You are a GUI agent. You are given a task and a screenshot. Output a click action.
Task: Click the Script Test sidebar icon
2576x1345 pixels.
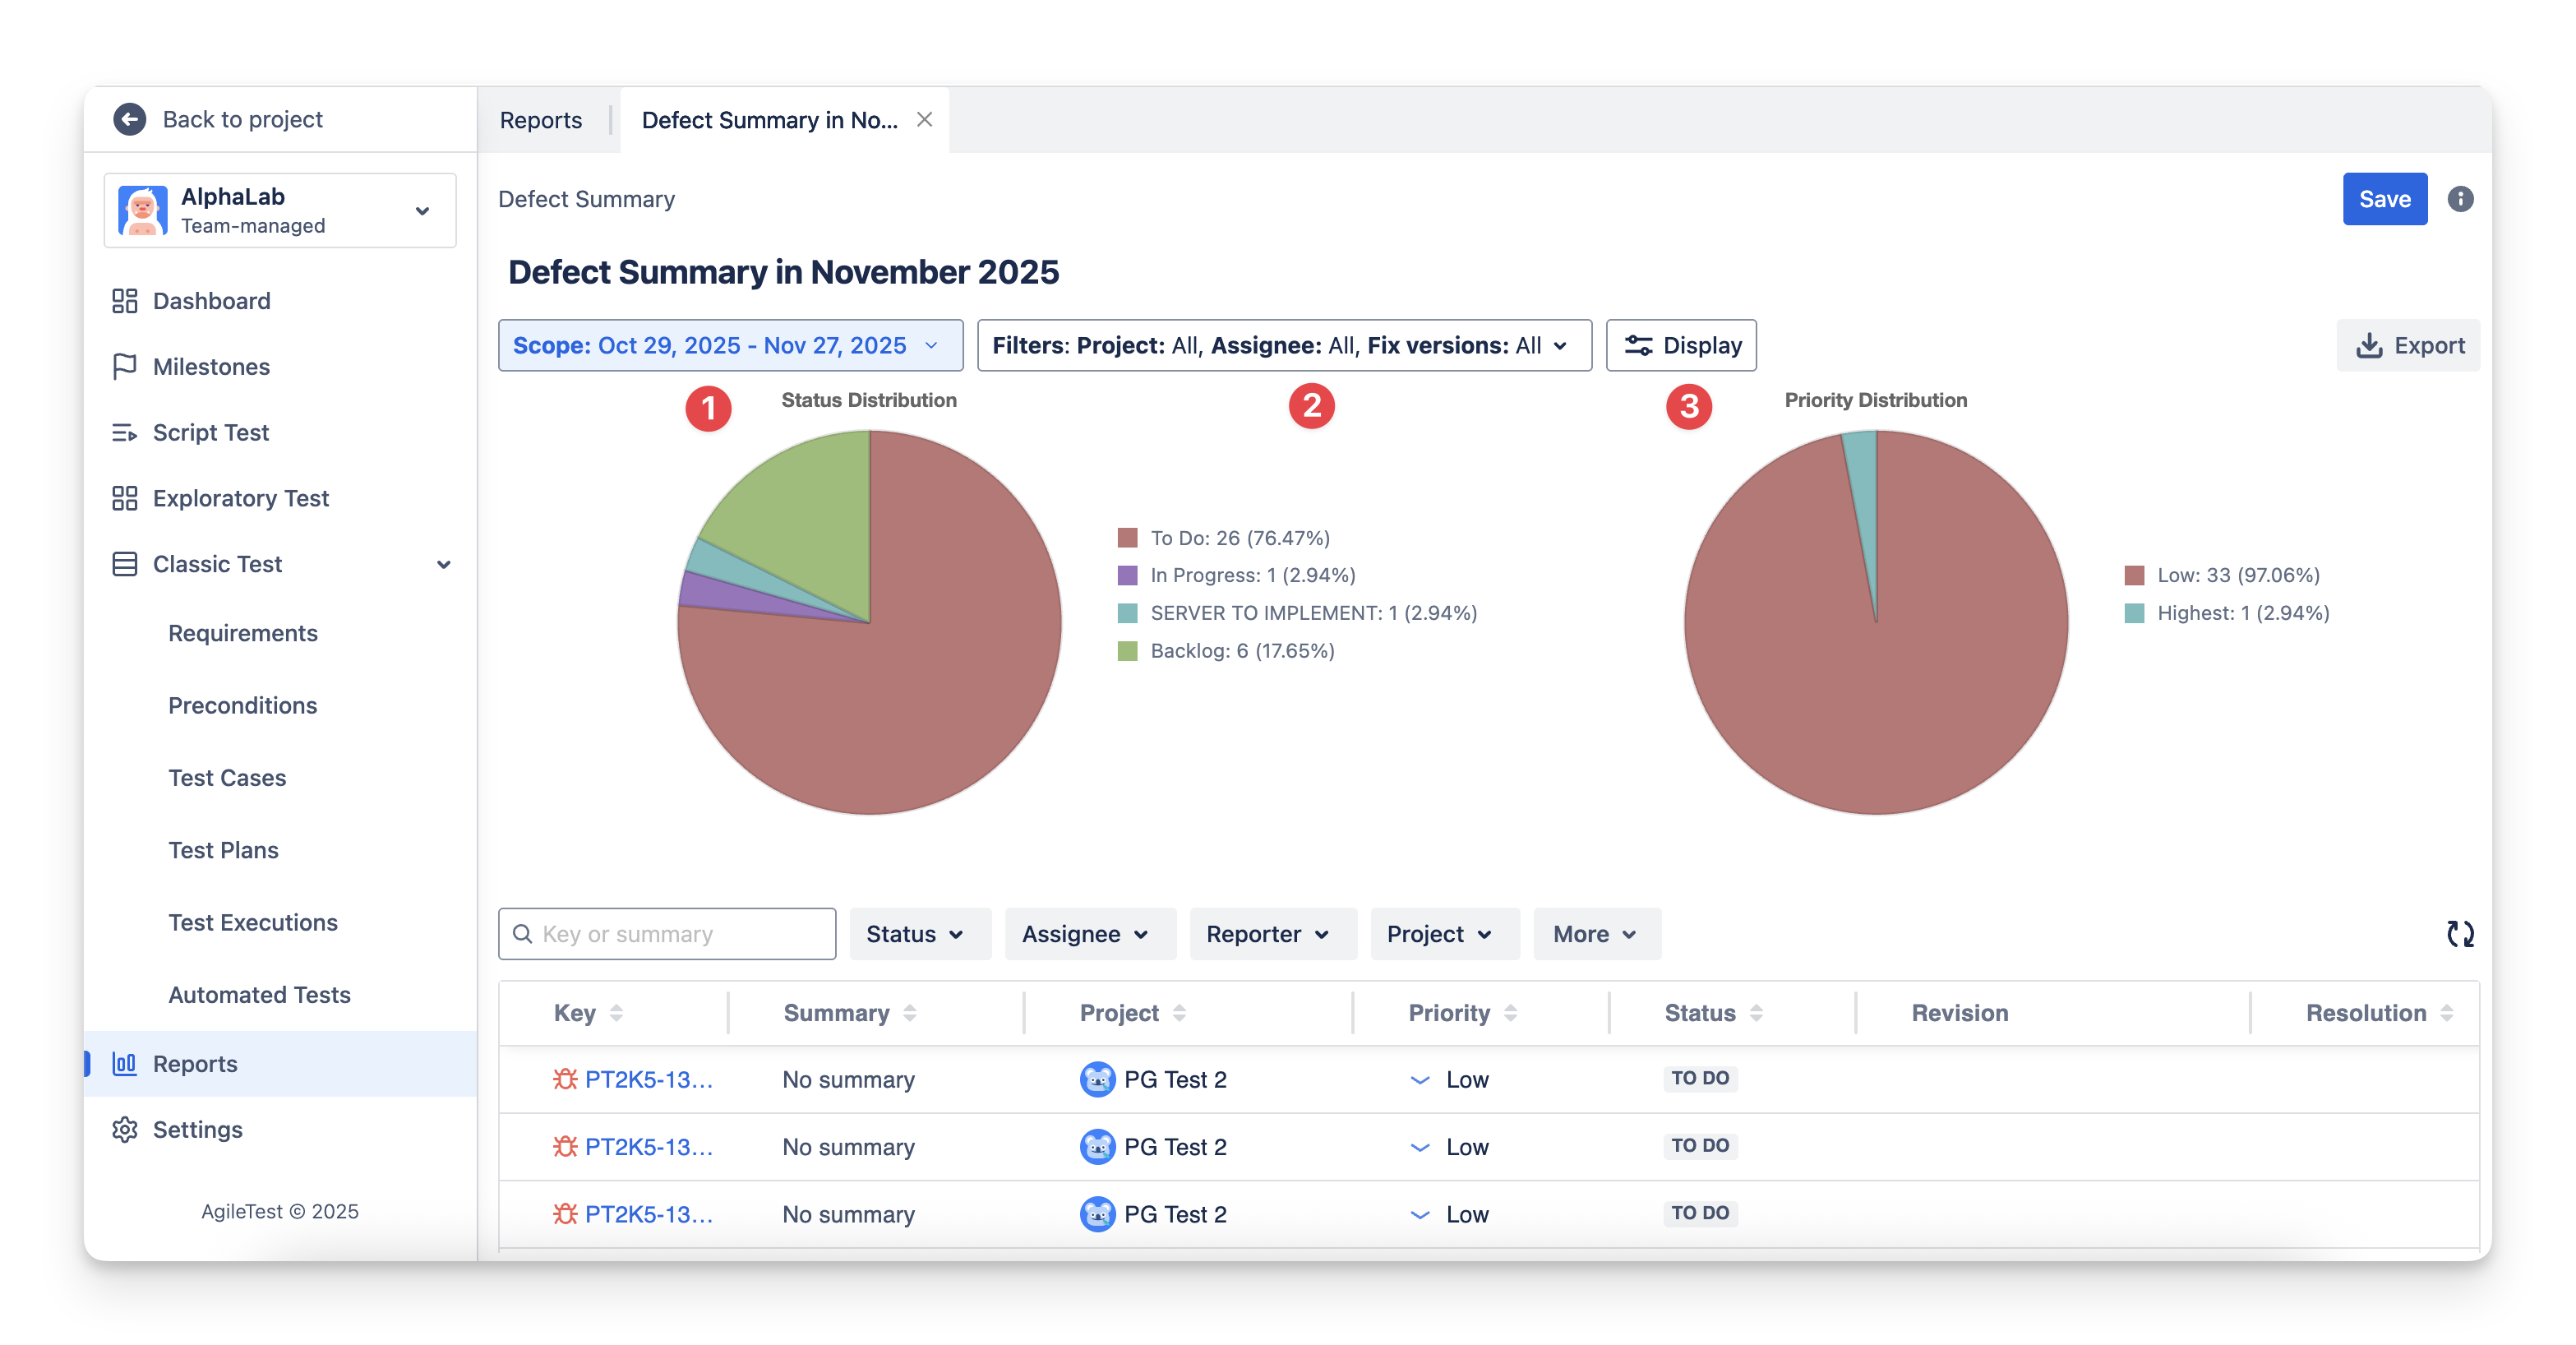125,432
